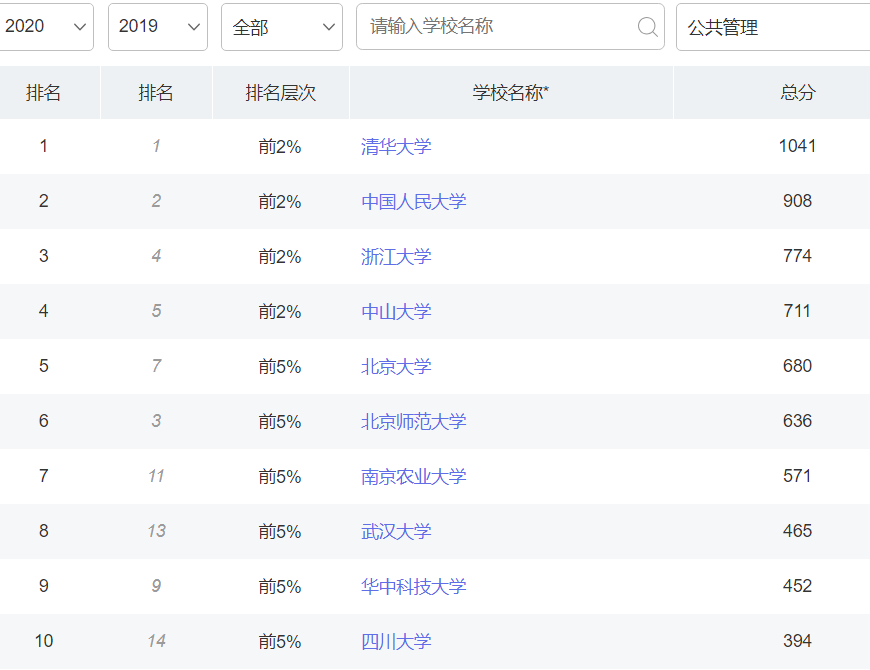
Task: Open the 清华大学 university page
Action: (396, 145)
